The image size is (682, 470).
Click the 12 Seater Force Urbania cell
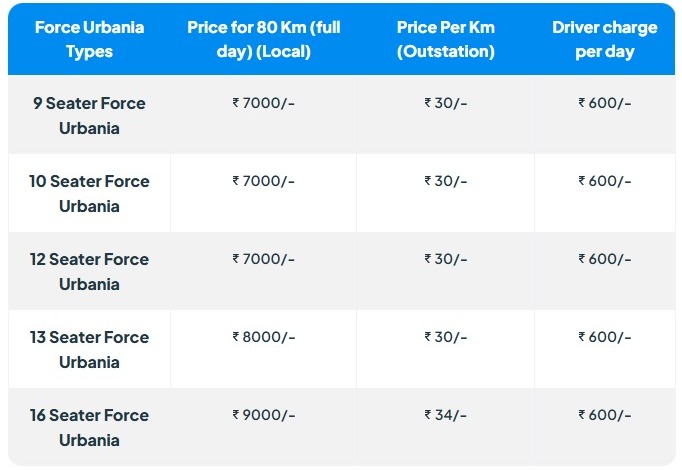(89, 272)
